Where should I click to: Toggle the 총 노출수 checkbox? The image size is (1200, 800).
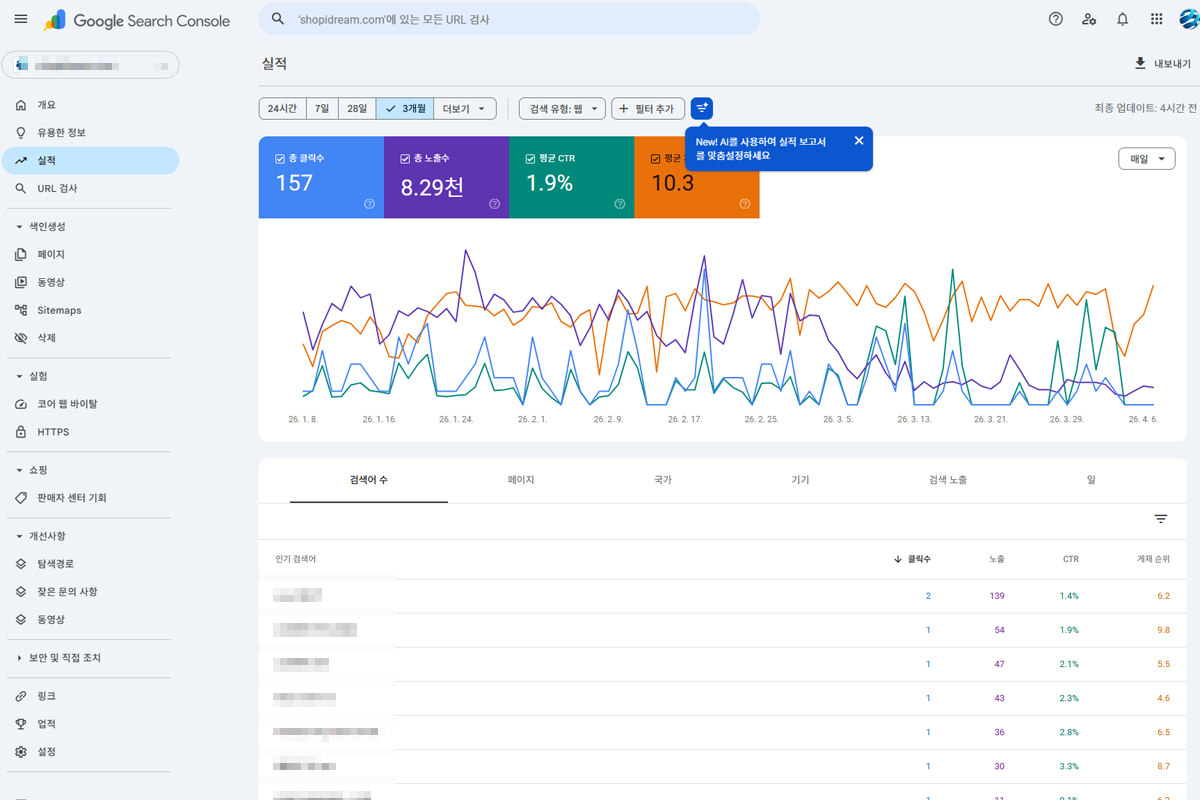405,158
